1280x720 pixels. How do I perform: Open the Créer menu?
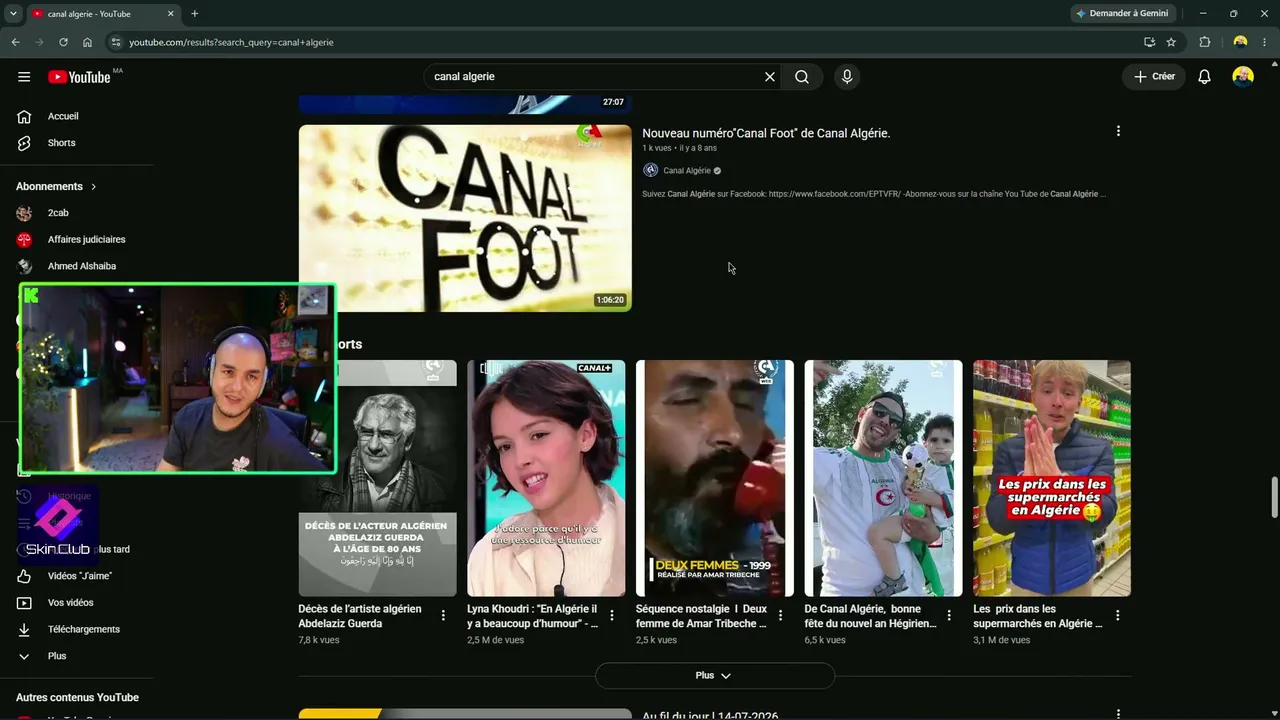[x=1154, y=77]
